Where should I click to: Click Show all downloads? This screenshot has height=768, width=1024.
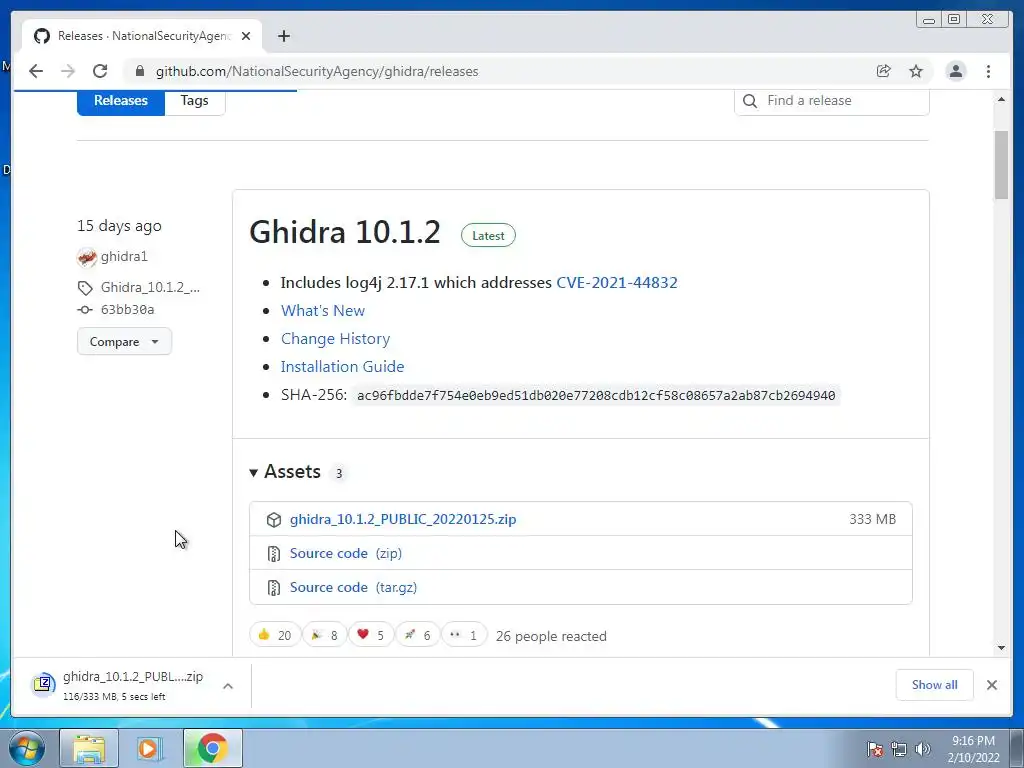pos(935,684)
